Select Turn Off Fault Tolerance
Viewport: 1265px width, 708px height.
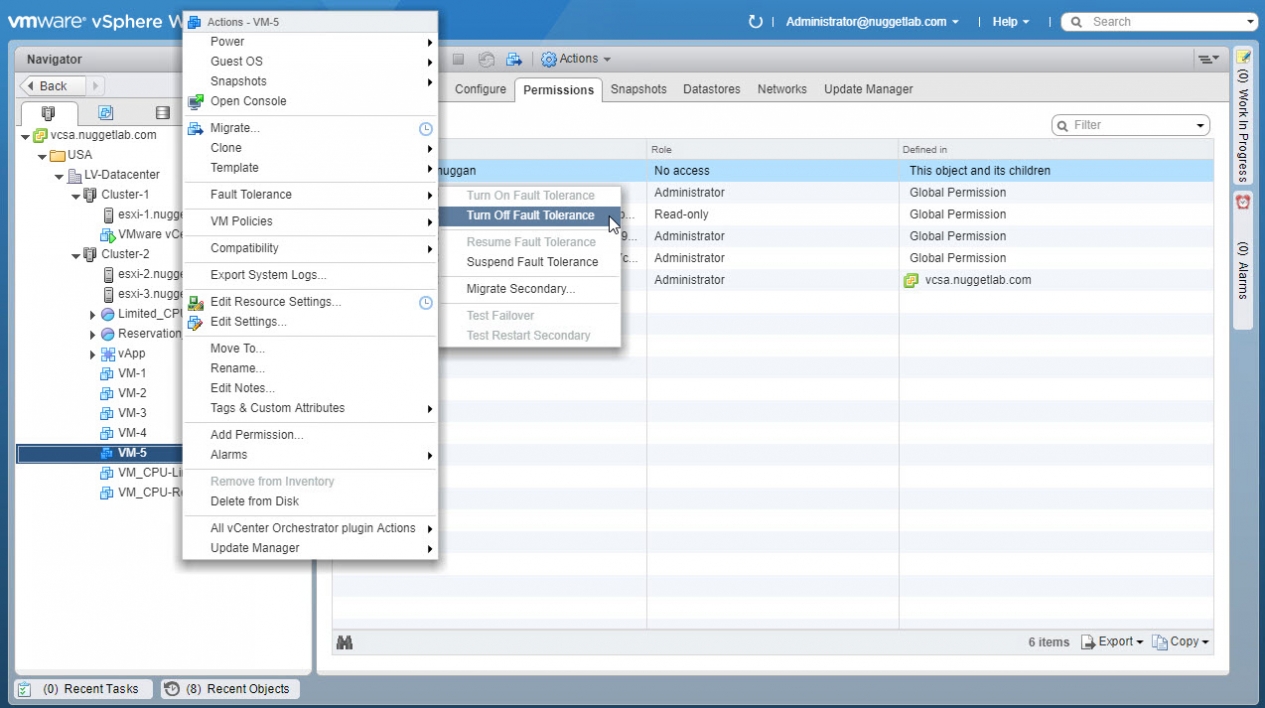(x=530, y=216)
